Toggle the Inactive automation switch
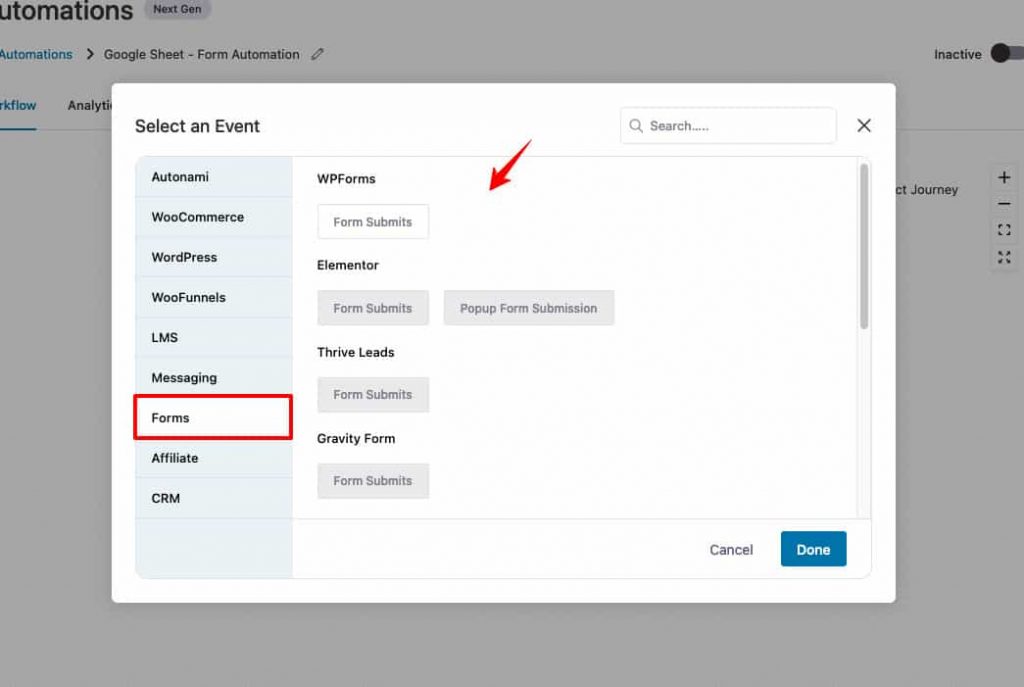Image resolution: width=1024 pixels, height=687 pixels. [1007, 54]
